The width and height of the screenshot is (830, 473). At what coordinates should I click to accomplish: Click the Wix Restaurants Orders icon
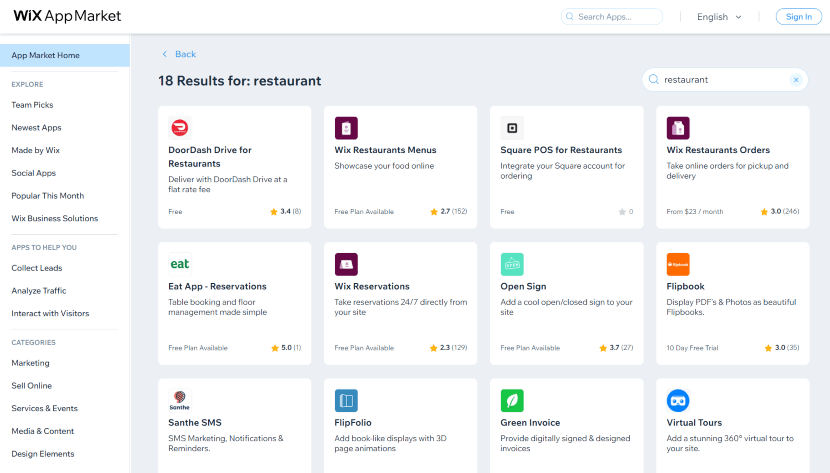pyautogui.click(x=678, y=127)
